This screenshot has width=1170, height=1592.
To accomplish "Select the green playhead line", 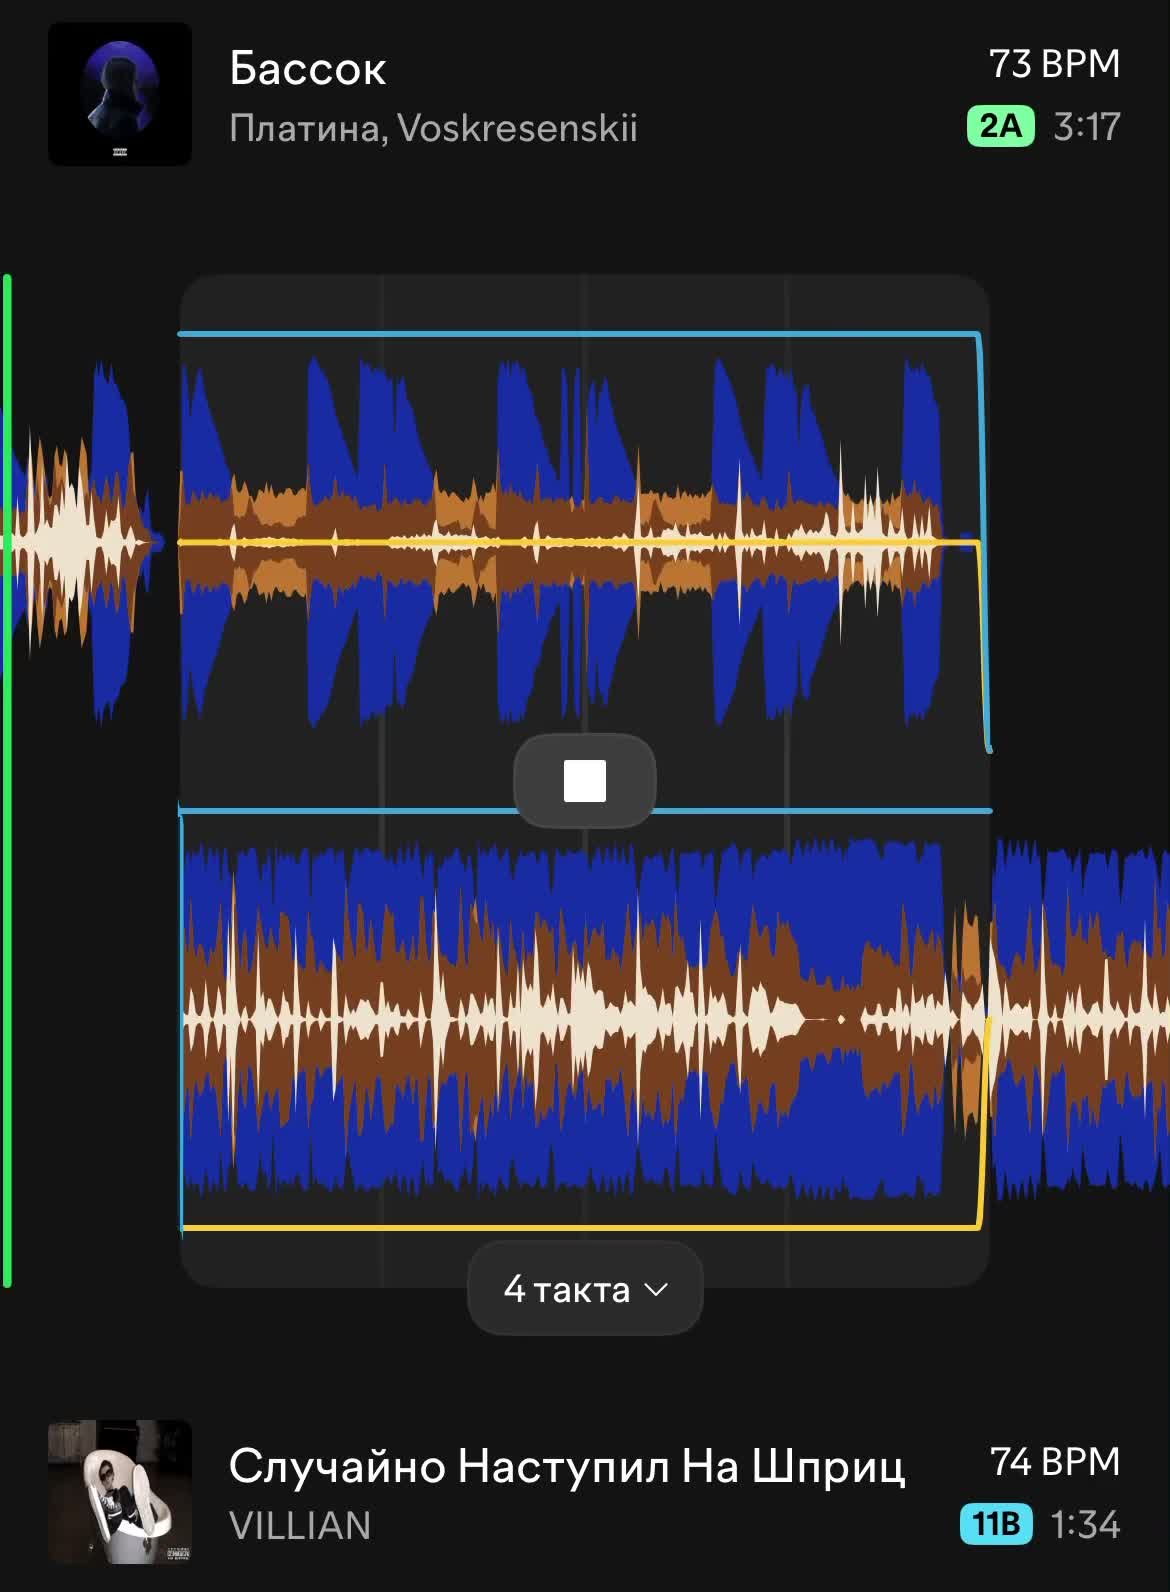I will pos(7,780).
